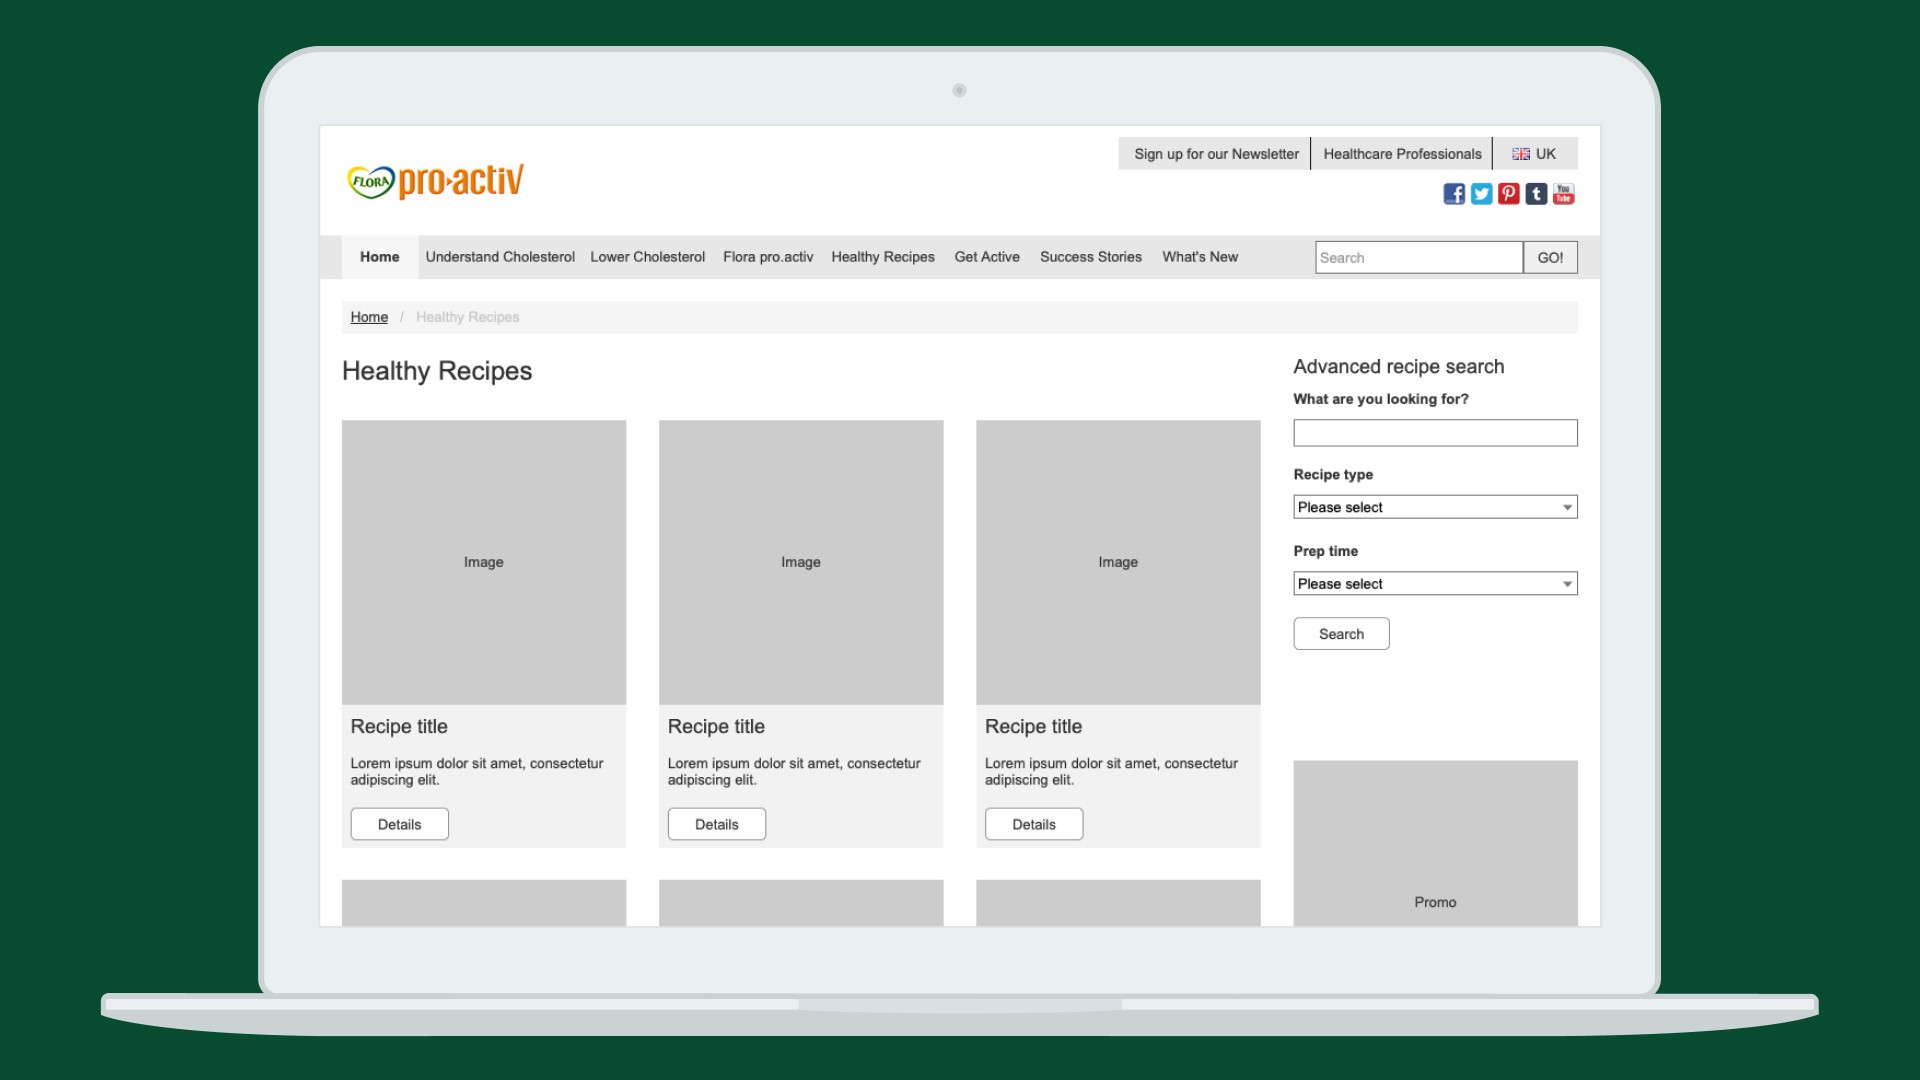1920x1080 pixels.
Task: Click the Home breadcrumb link
Action: click(369, 317)
